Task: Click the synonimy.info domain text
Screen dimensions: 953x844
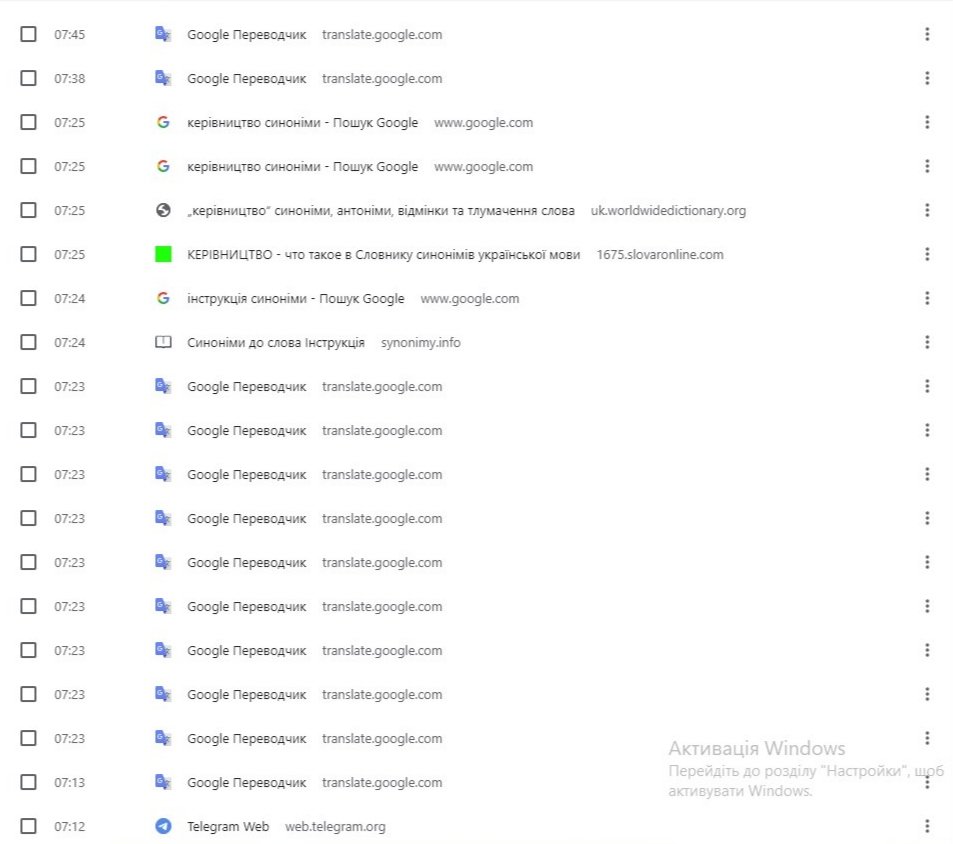Action: 421,343
